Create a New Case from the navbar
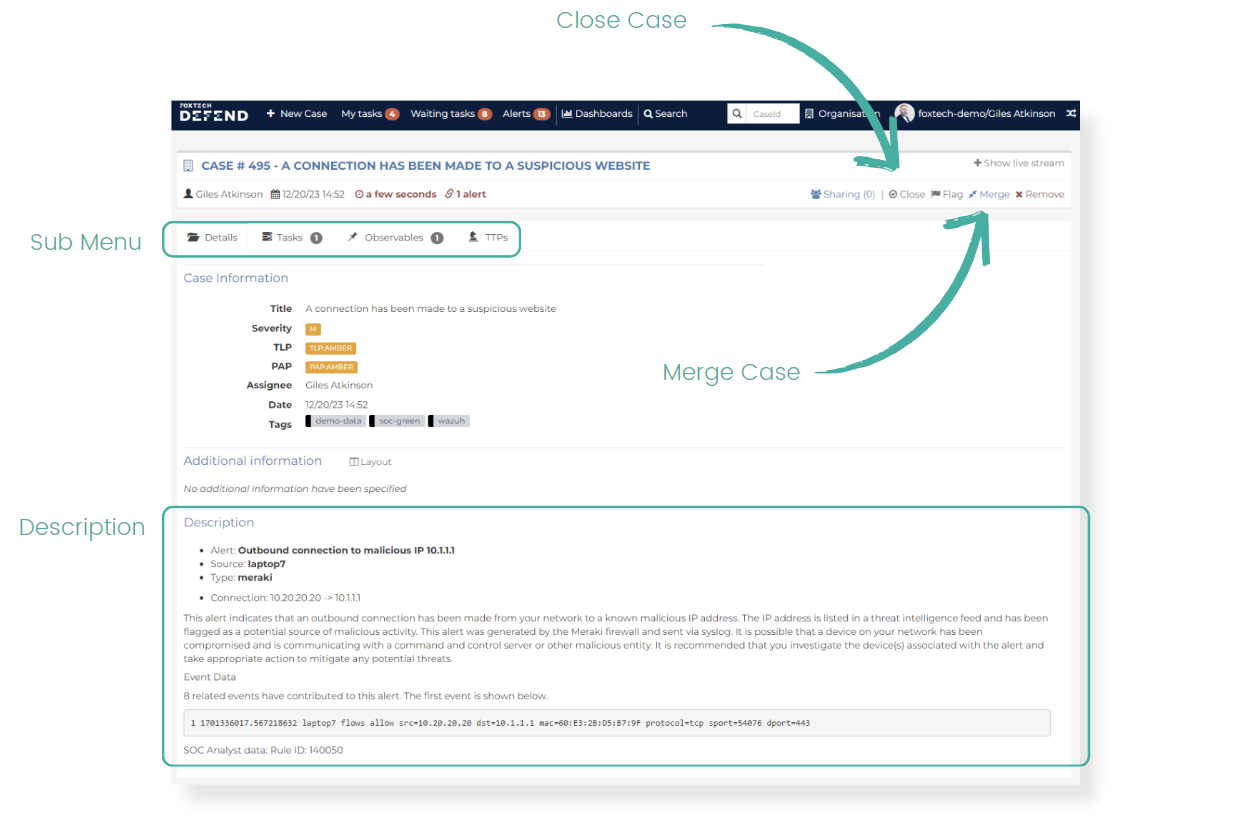 (x=297, y=114)
